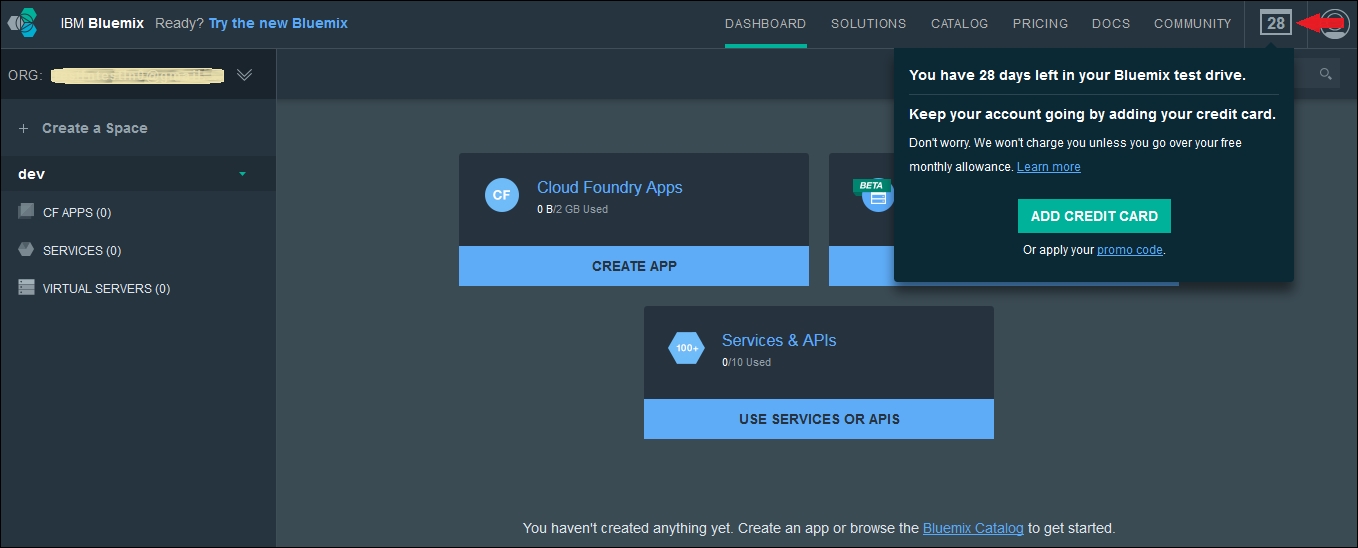Viewport: 1358px width, 548px height.
Task: Click the BETA container icon
Action: (876, 197)
